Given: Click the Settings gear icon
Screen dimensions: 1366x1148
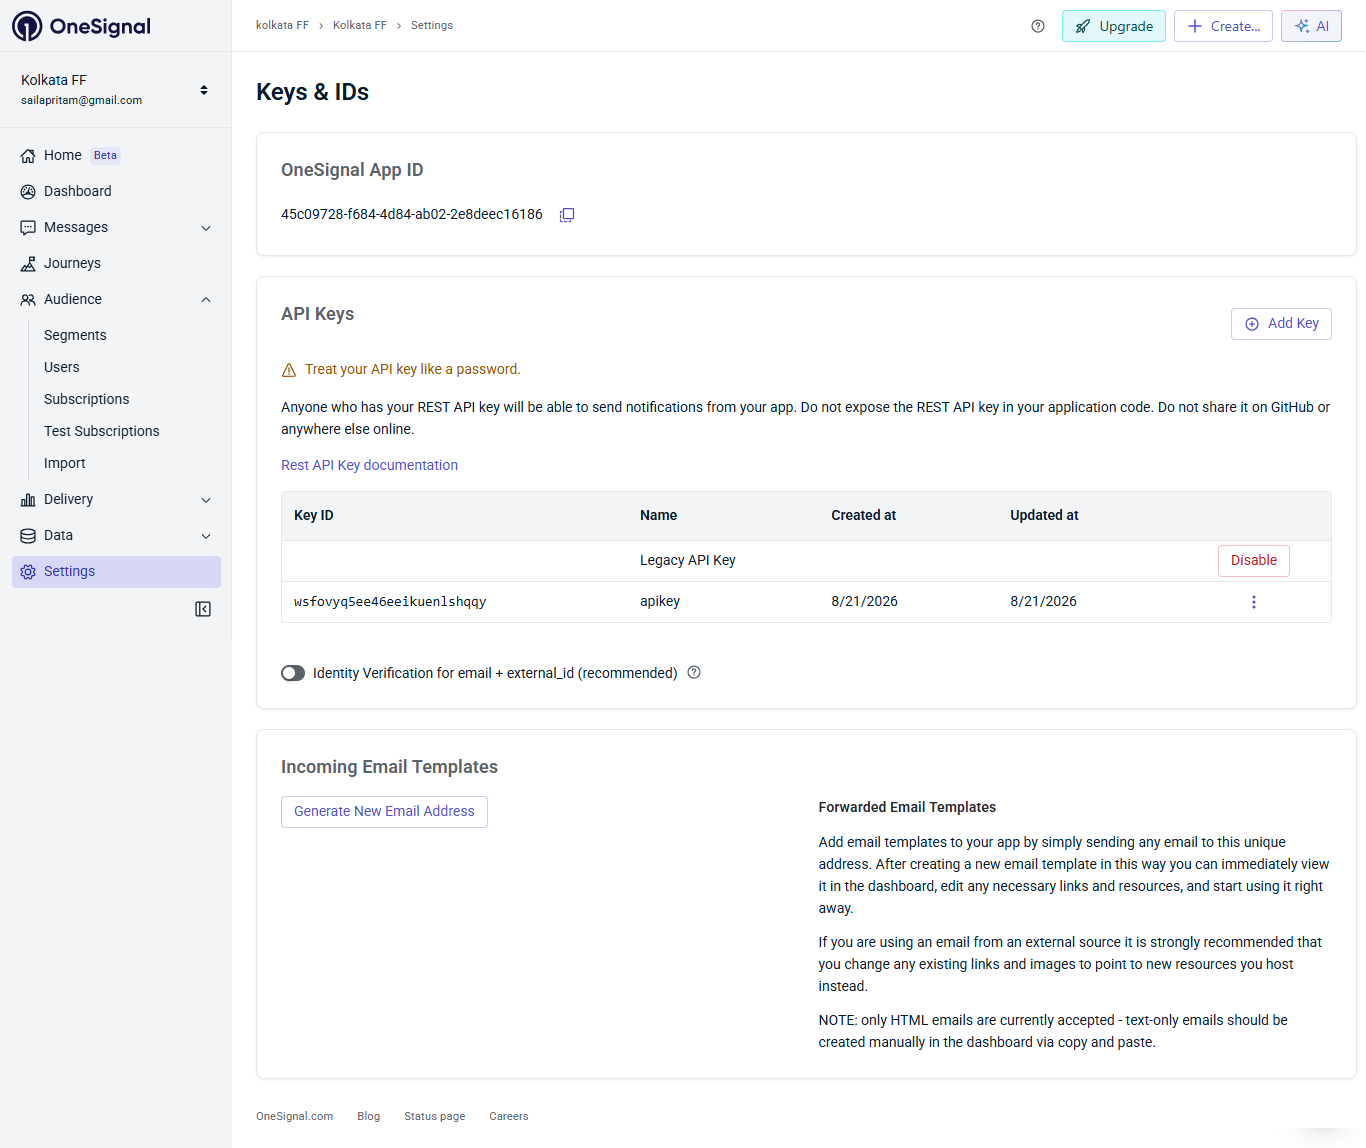Looking at the screenshot, I should pos(28,572).
